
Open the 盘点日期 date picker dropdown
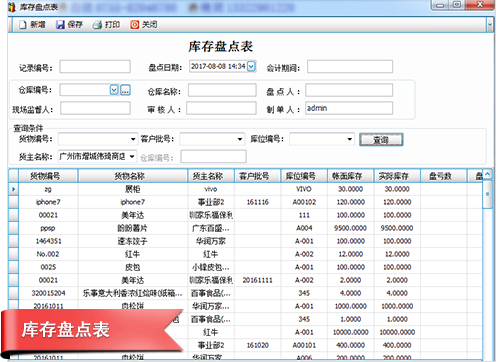pos(251,66)
